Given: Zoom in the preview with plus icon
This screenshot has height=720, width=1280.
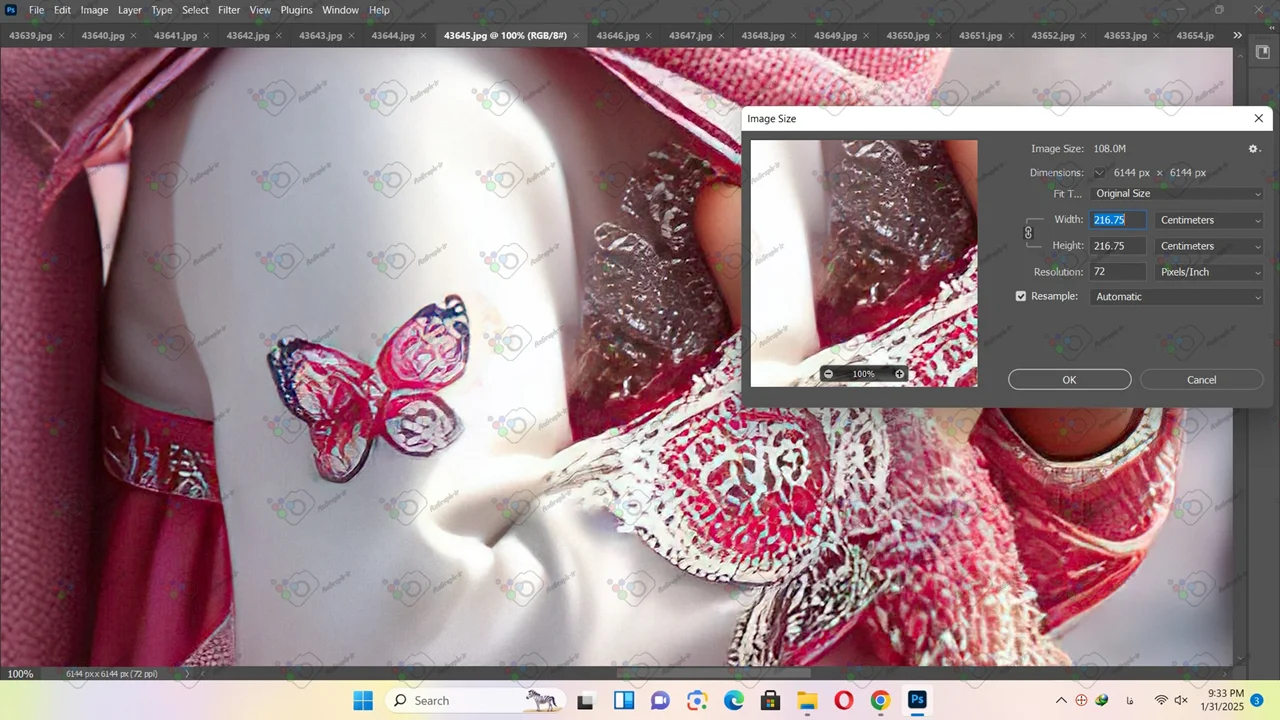Looking at the screenshot, I should tap(899, 374).
